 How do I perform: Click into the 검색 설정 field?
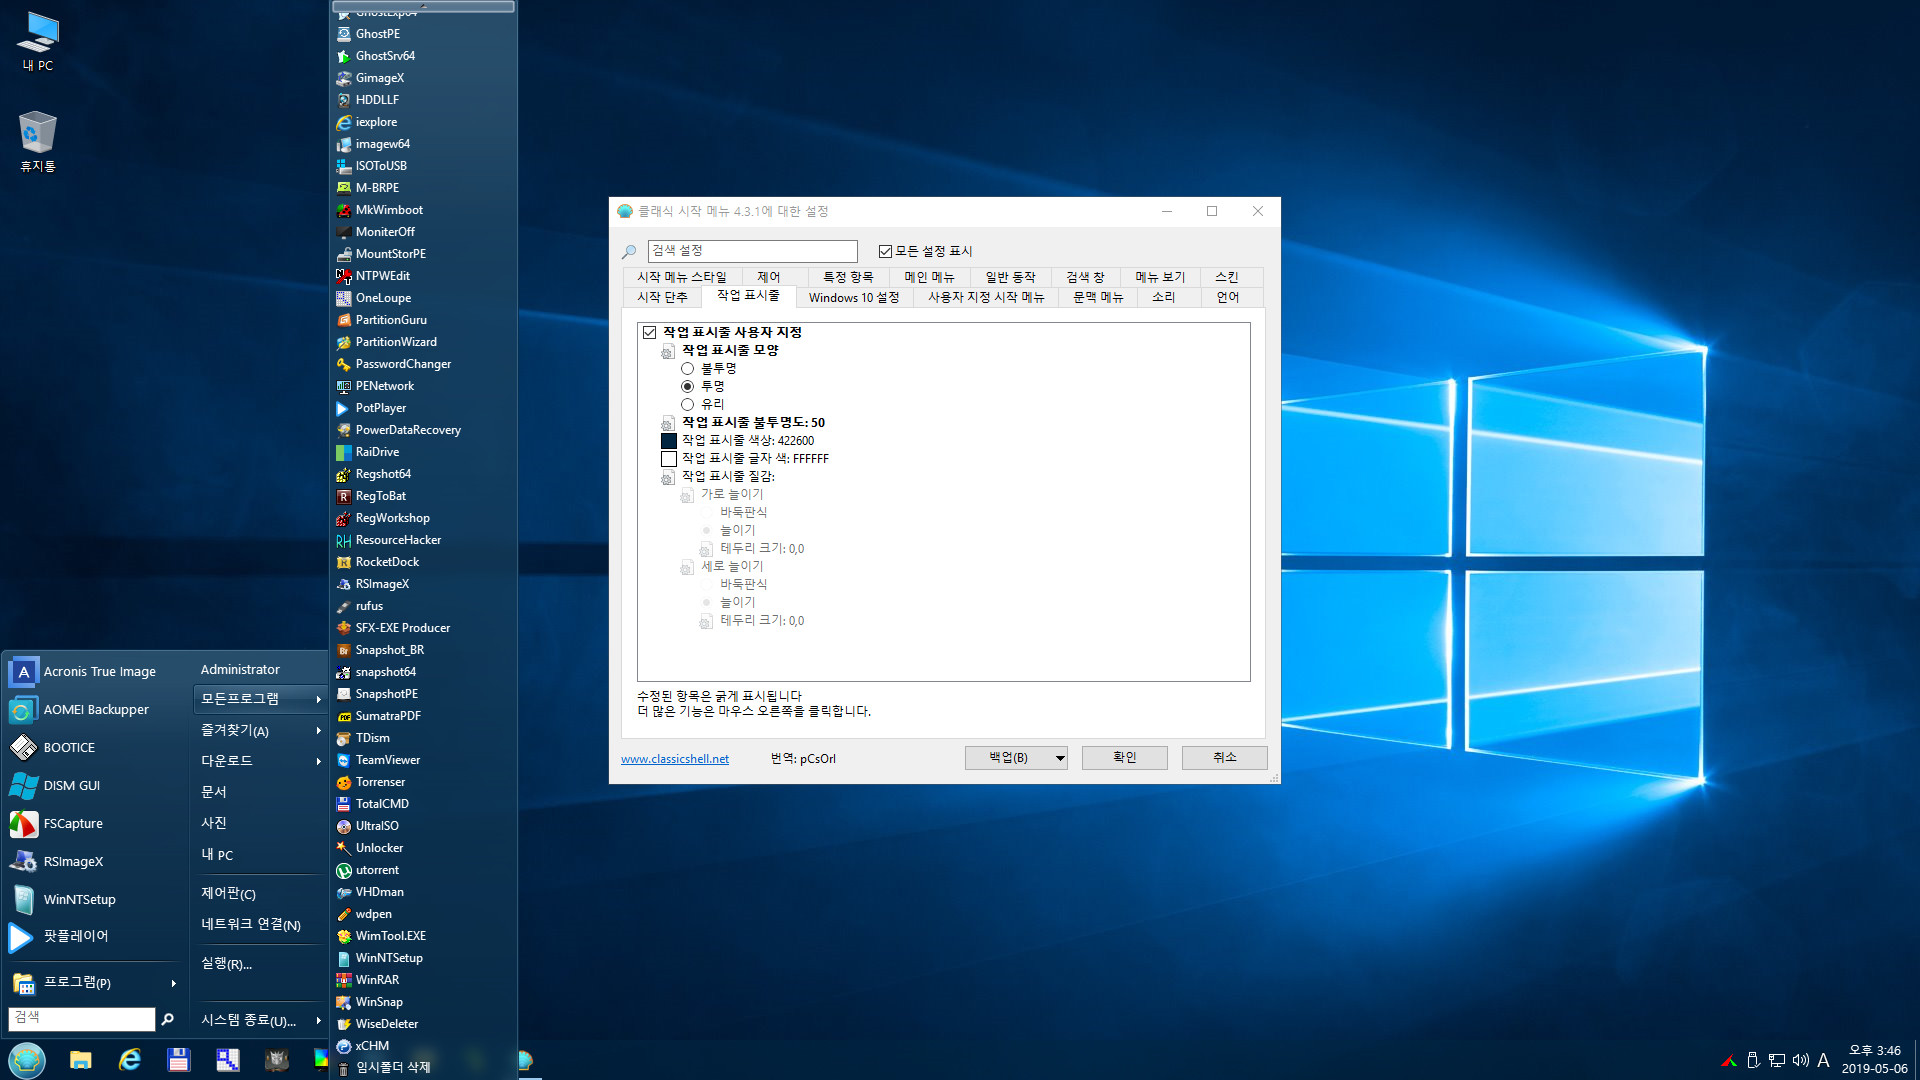(752, 251)
